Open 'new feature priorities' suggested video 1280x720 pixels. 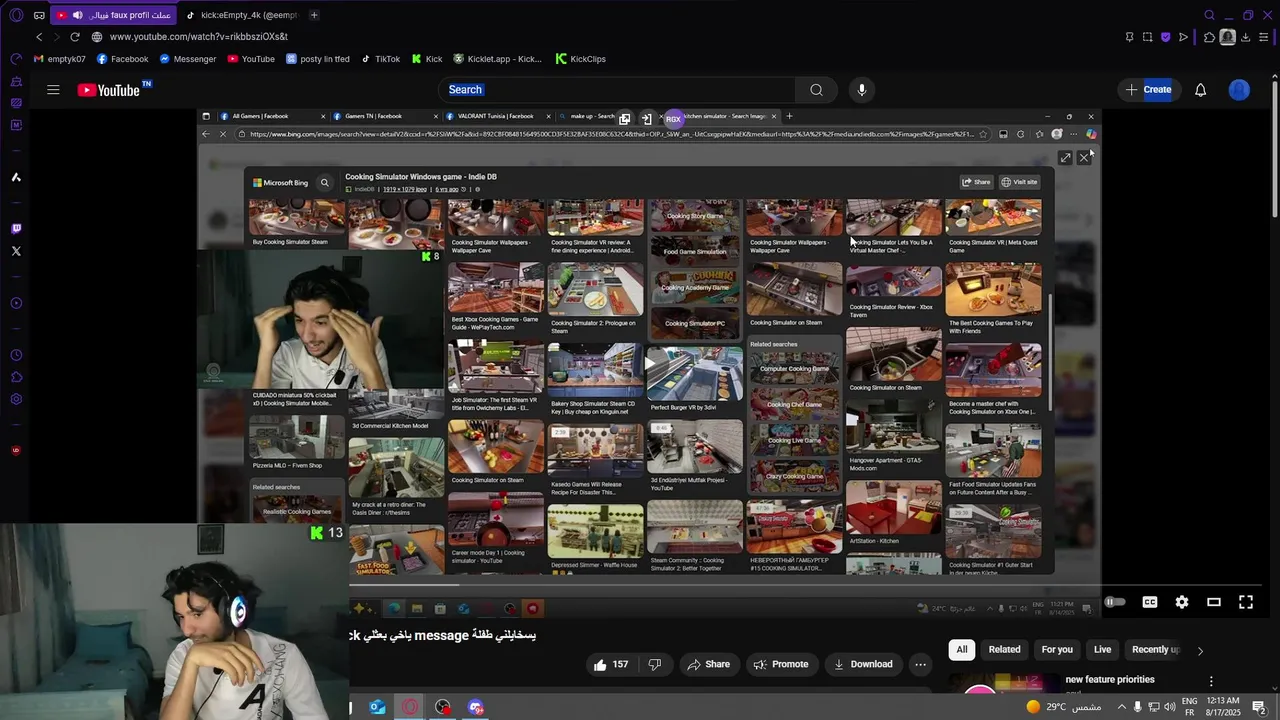(1110, 680)
